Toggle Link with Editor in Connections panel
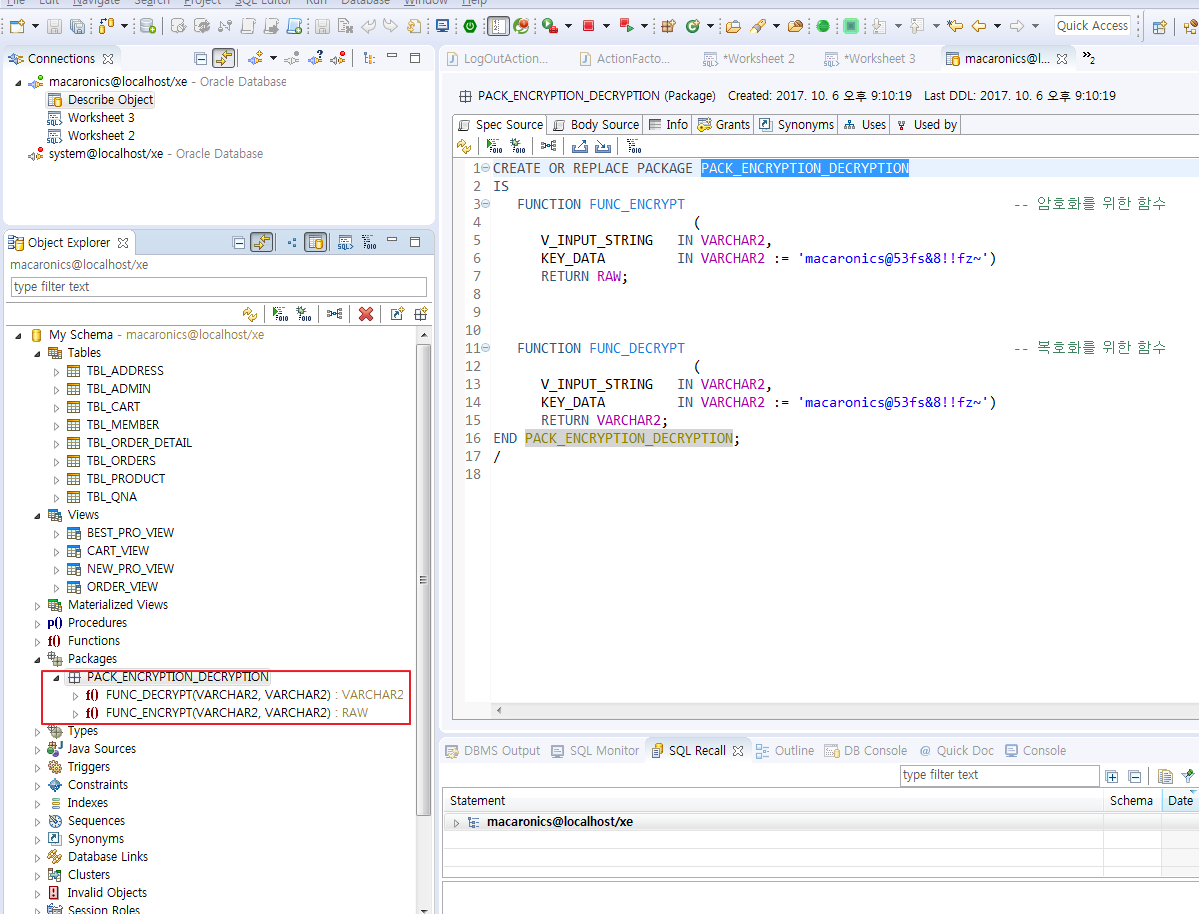 [x=223, y=59]
